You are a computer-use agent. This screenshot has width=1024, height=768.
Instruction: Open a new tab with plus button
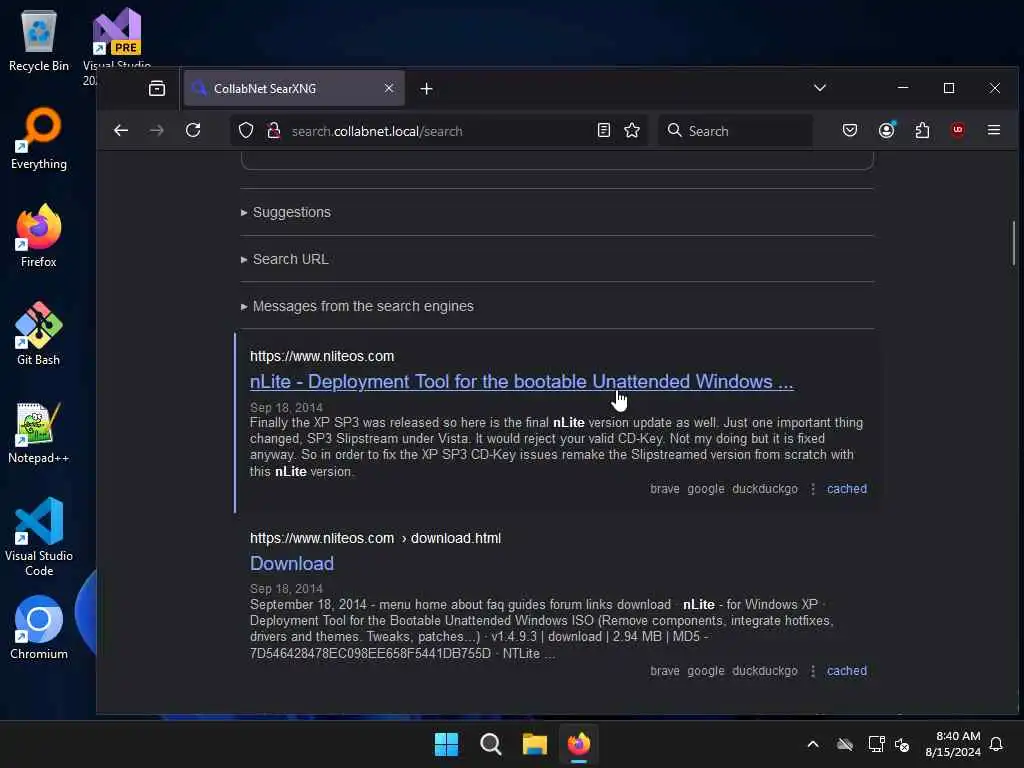(426, 88)
